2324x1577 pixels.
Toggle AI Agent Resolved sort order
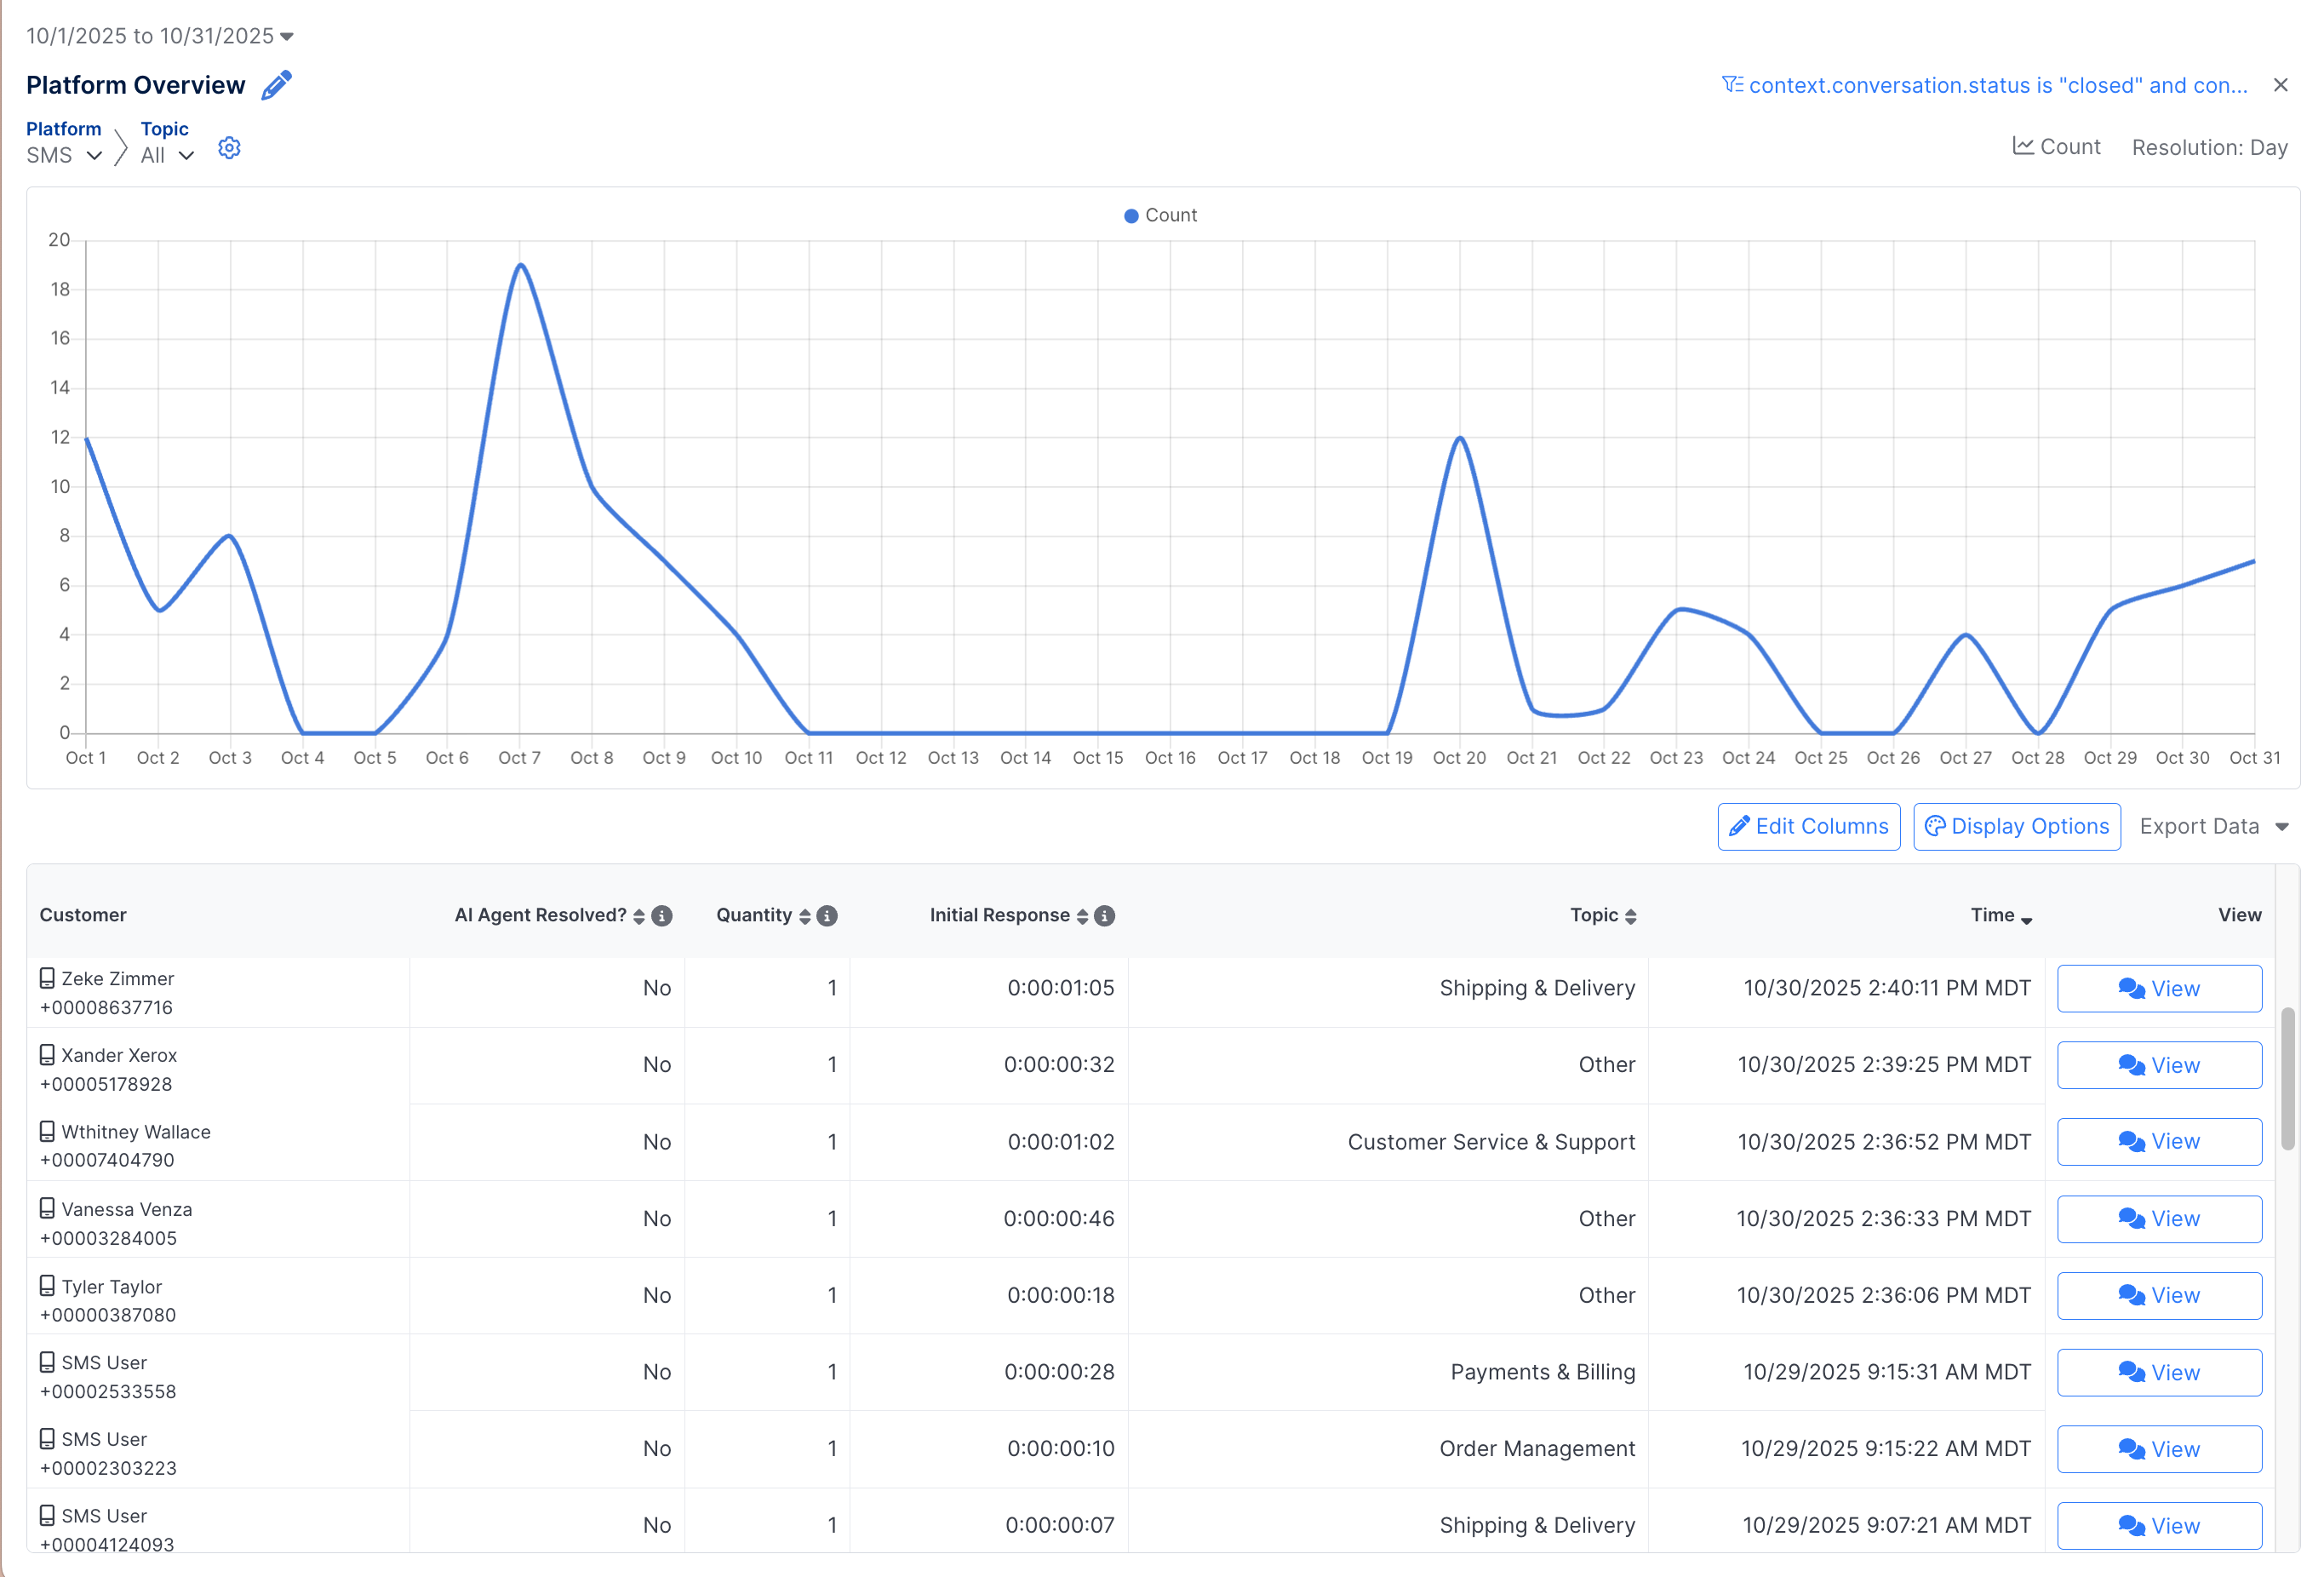[639, 916]
